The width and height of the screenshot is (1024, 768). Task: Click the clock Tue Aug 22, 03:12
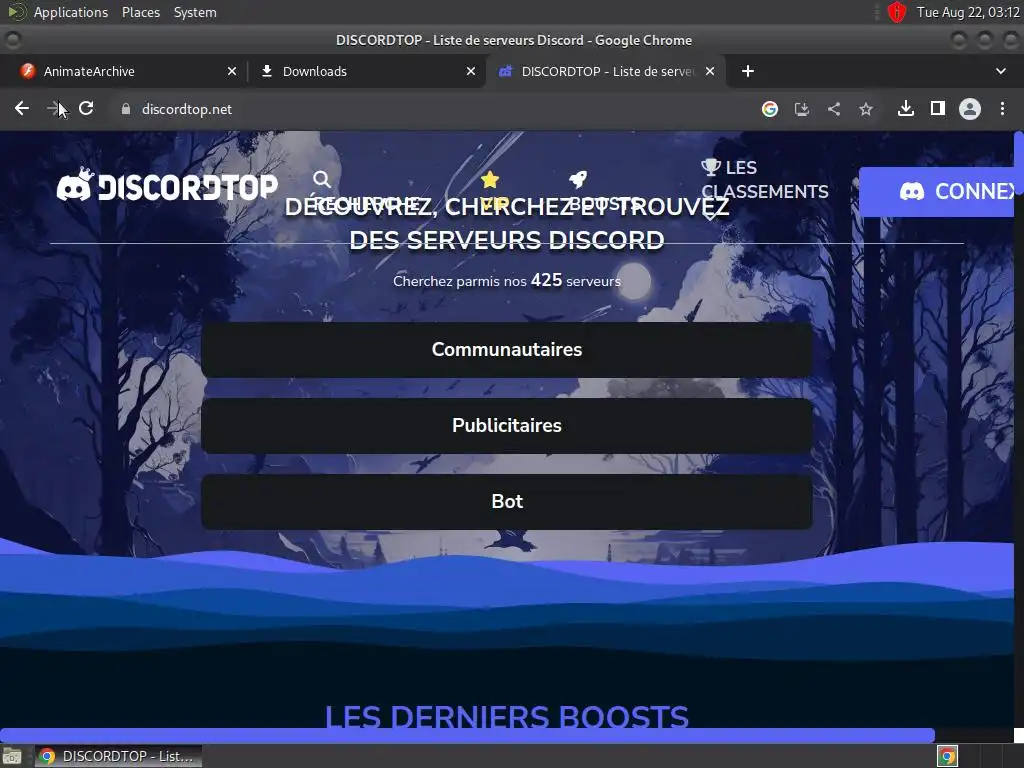click(968, 12)
